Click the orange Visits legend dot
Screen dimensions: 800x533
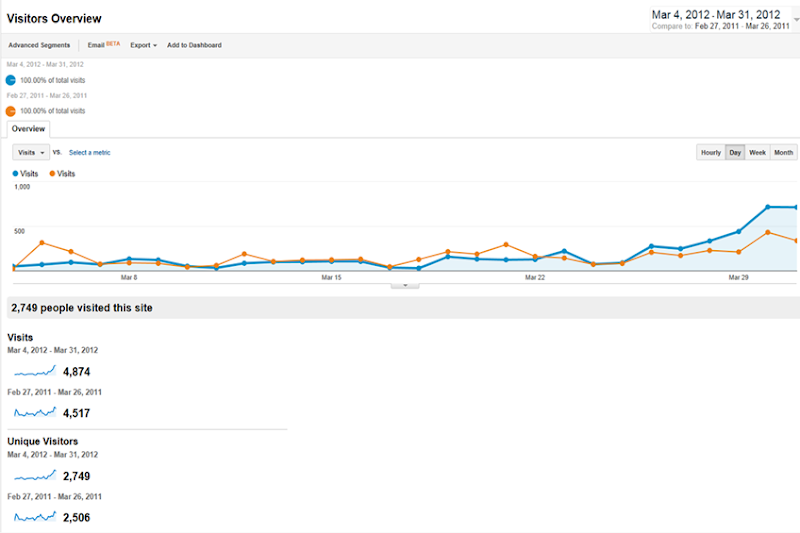52,174
